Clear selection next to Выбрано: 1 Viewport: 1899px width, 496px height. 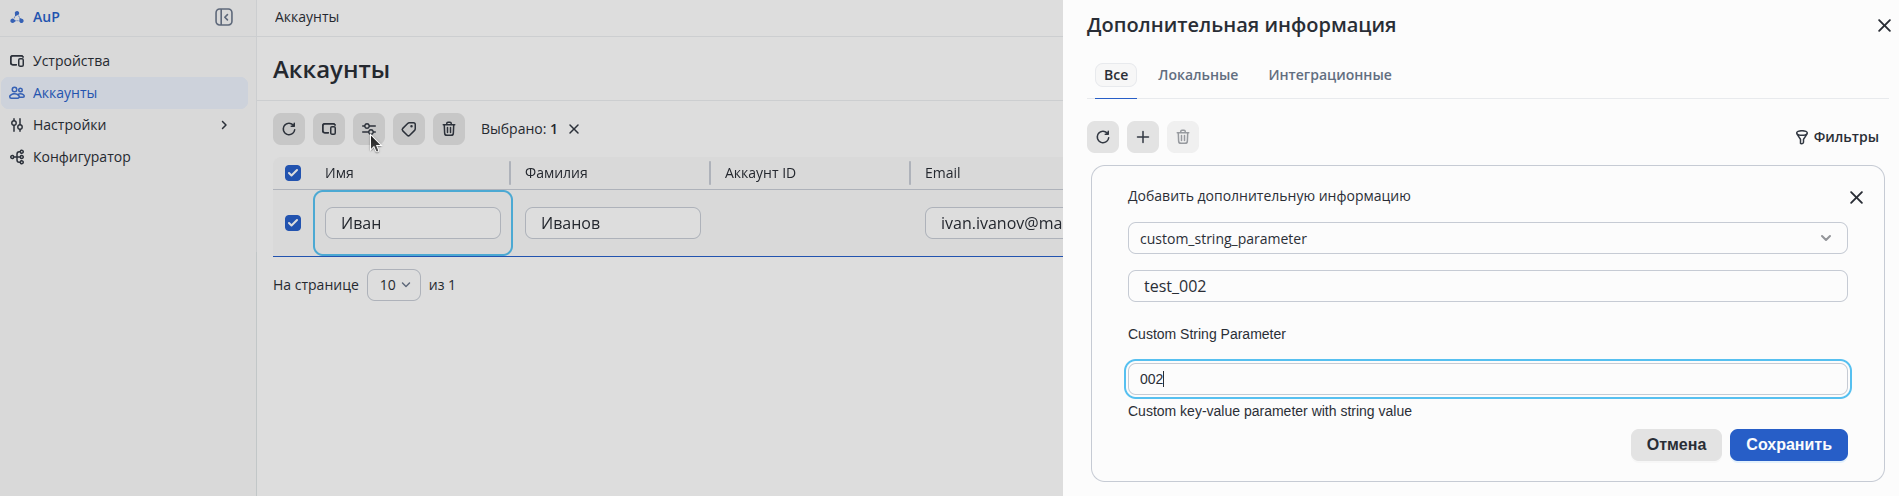(574, 129)
